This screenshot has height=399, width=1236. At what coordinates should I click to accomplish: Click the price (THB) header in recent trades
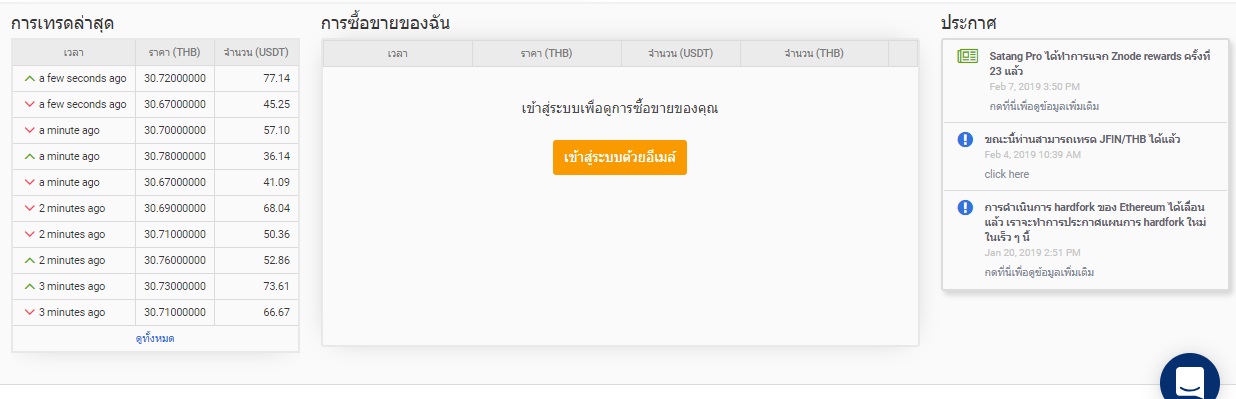pyautogui.click(x=175, y=52)
